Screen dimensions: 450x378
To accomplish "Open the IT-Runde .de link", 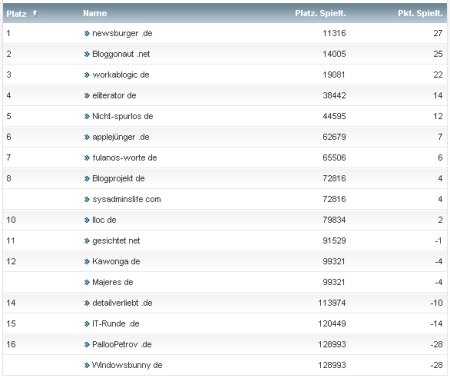I will tap(116, 324).
